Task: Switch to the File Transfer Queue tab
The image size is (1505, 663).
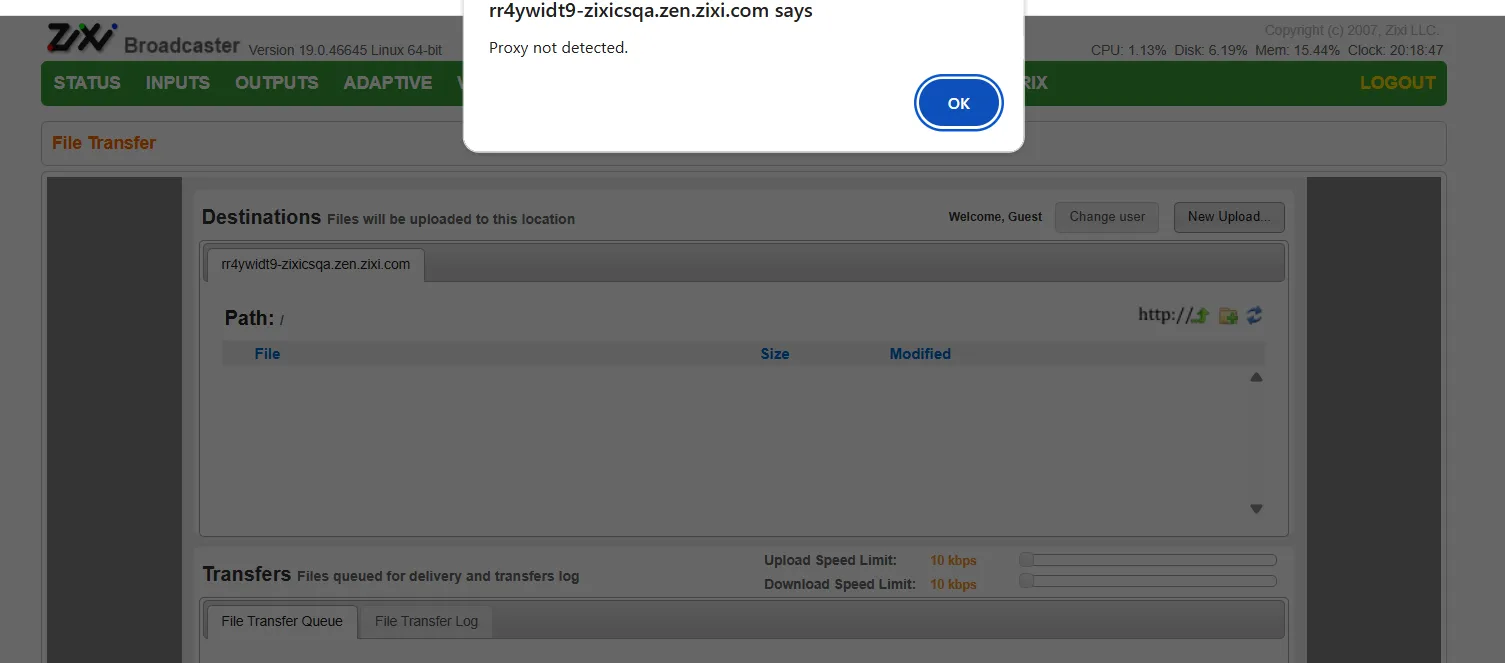Action: tap(282, 621)
